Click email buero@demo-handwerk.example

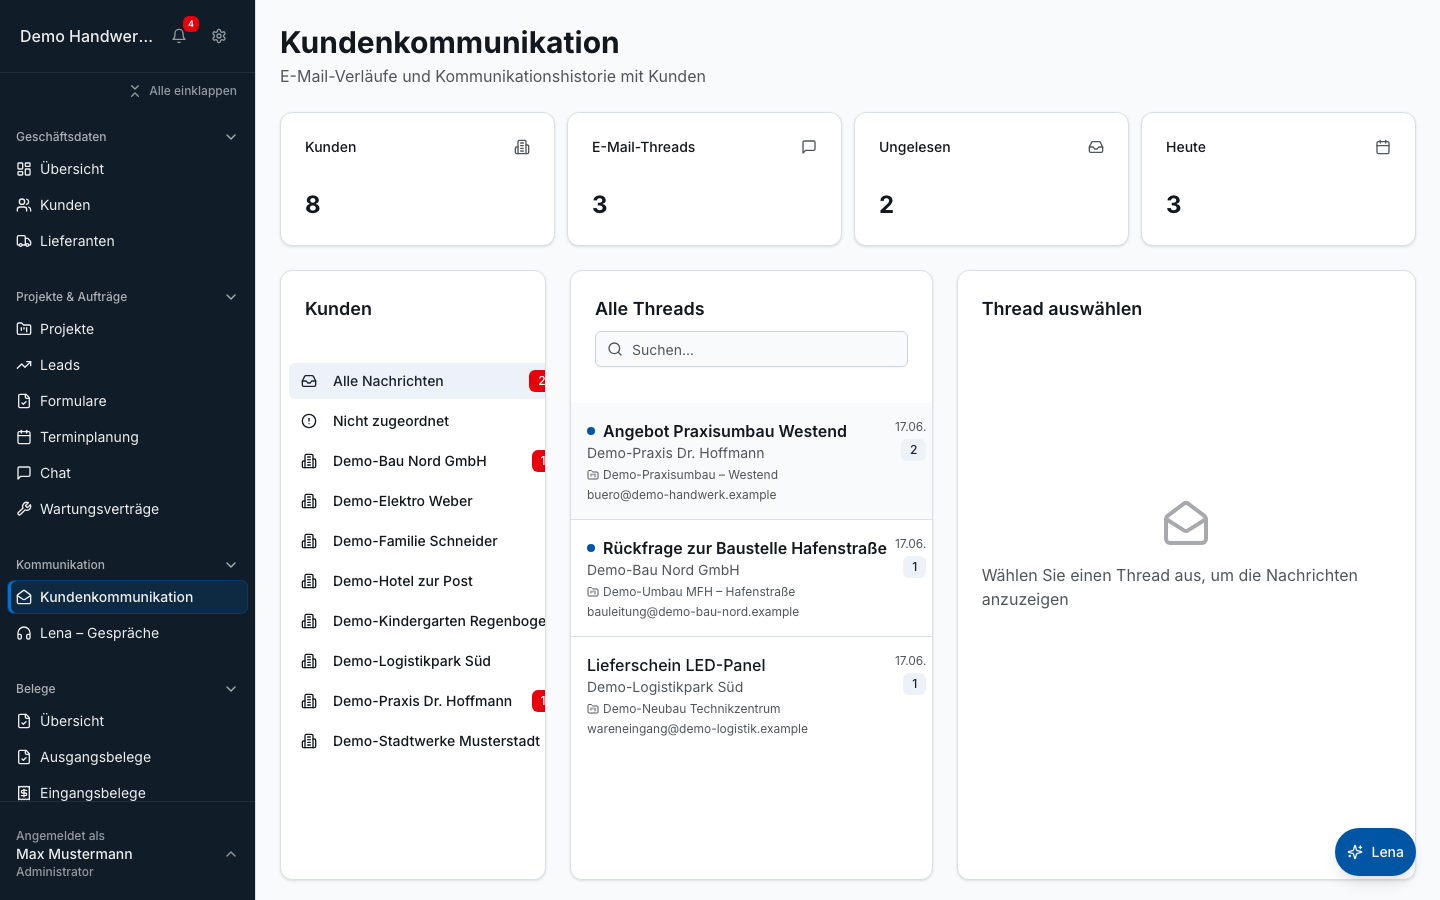(x=681, y=495)
